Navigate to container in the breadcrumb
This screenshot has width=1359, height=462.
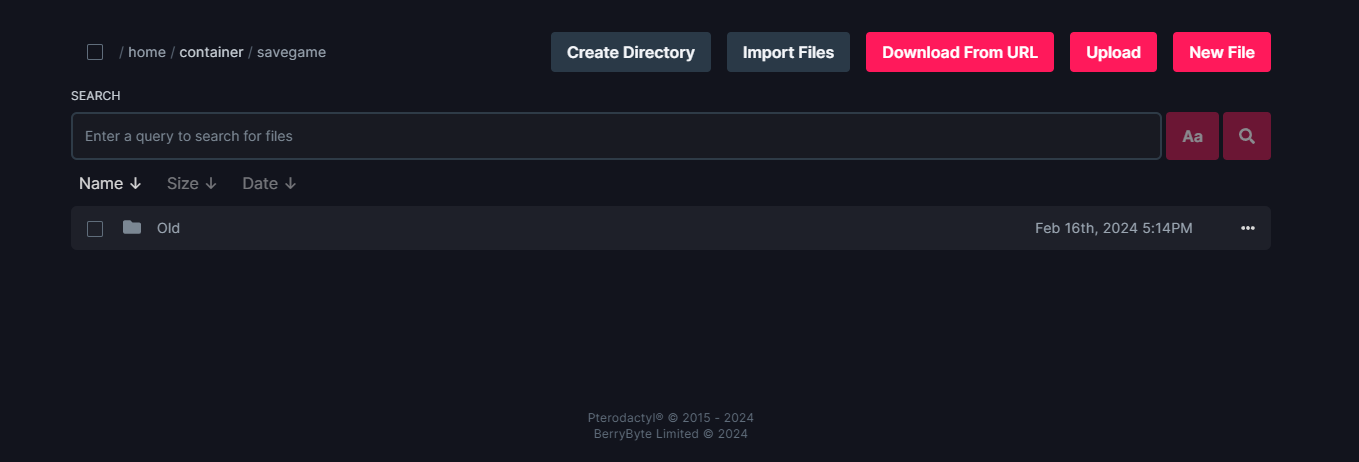click(x=211, y=52)
